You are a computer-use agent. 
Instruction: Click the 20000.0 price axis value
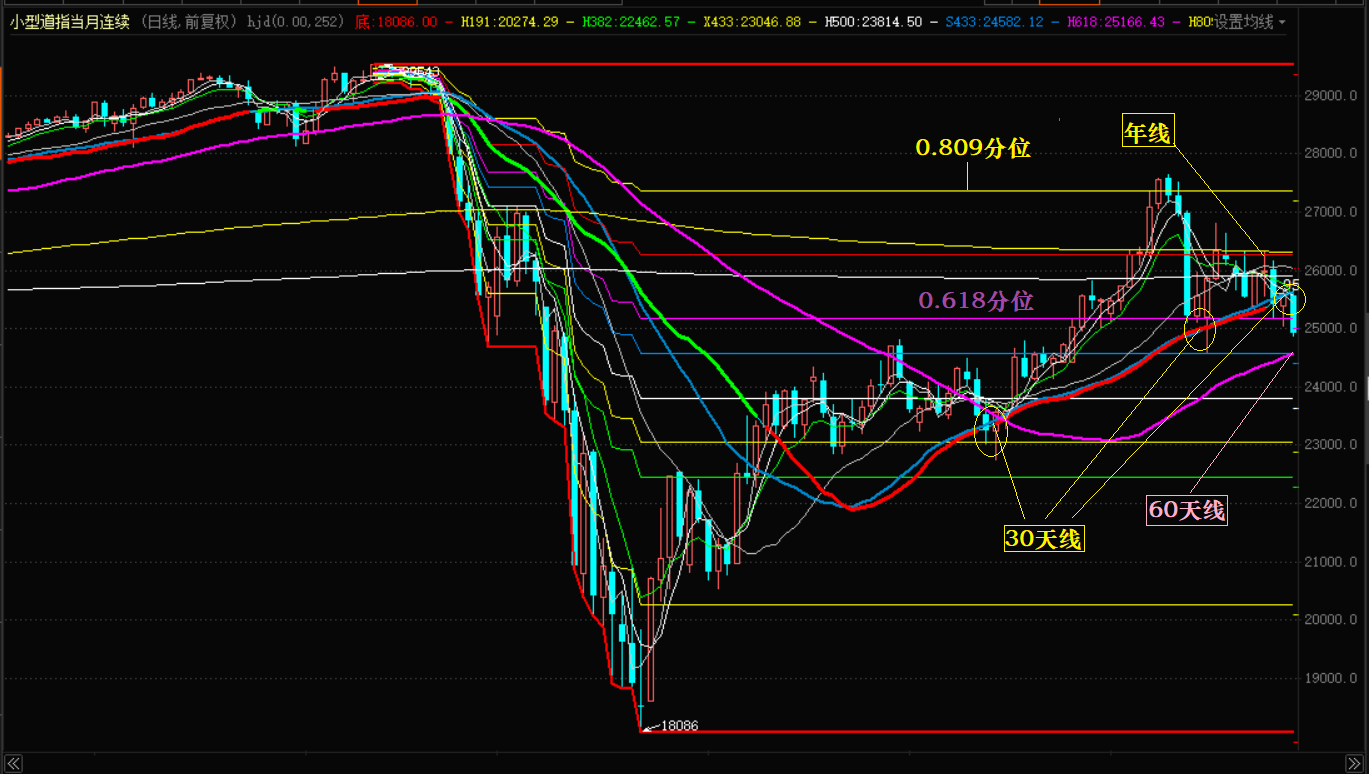pos(1331,620)
